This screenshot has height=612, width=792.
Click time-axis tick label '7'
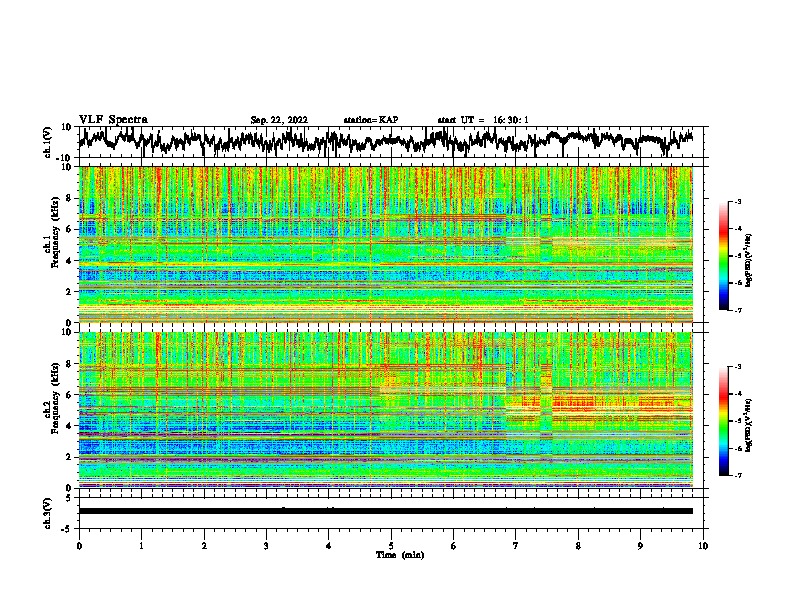click(x=516, y=546)
